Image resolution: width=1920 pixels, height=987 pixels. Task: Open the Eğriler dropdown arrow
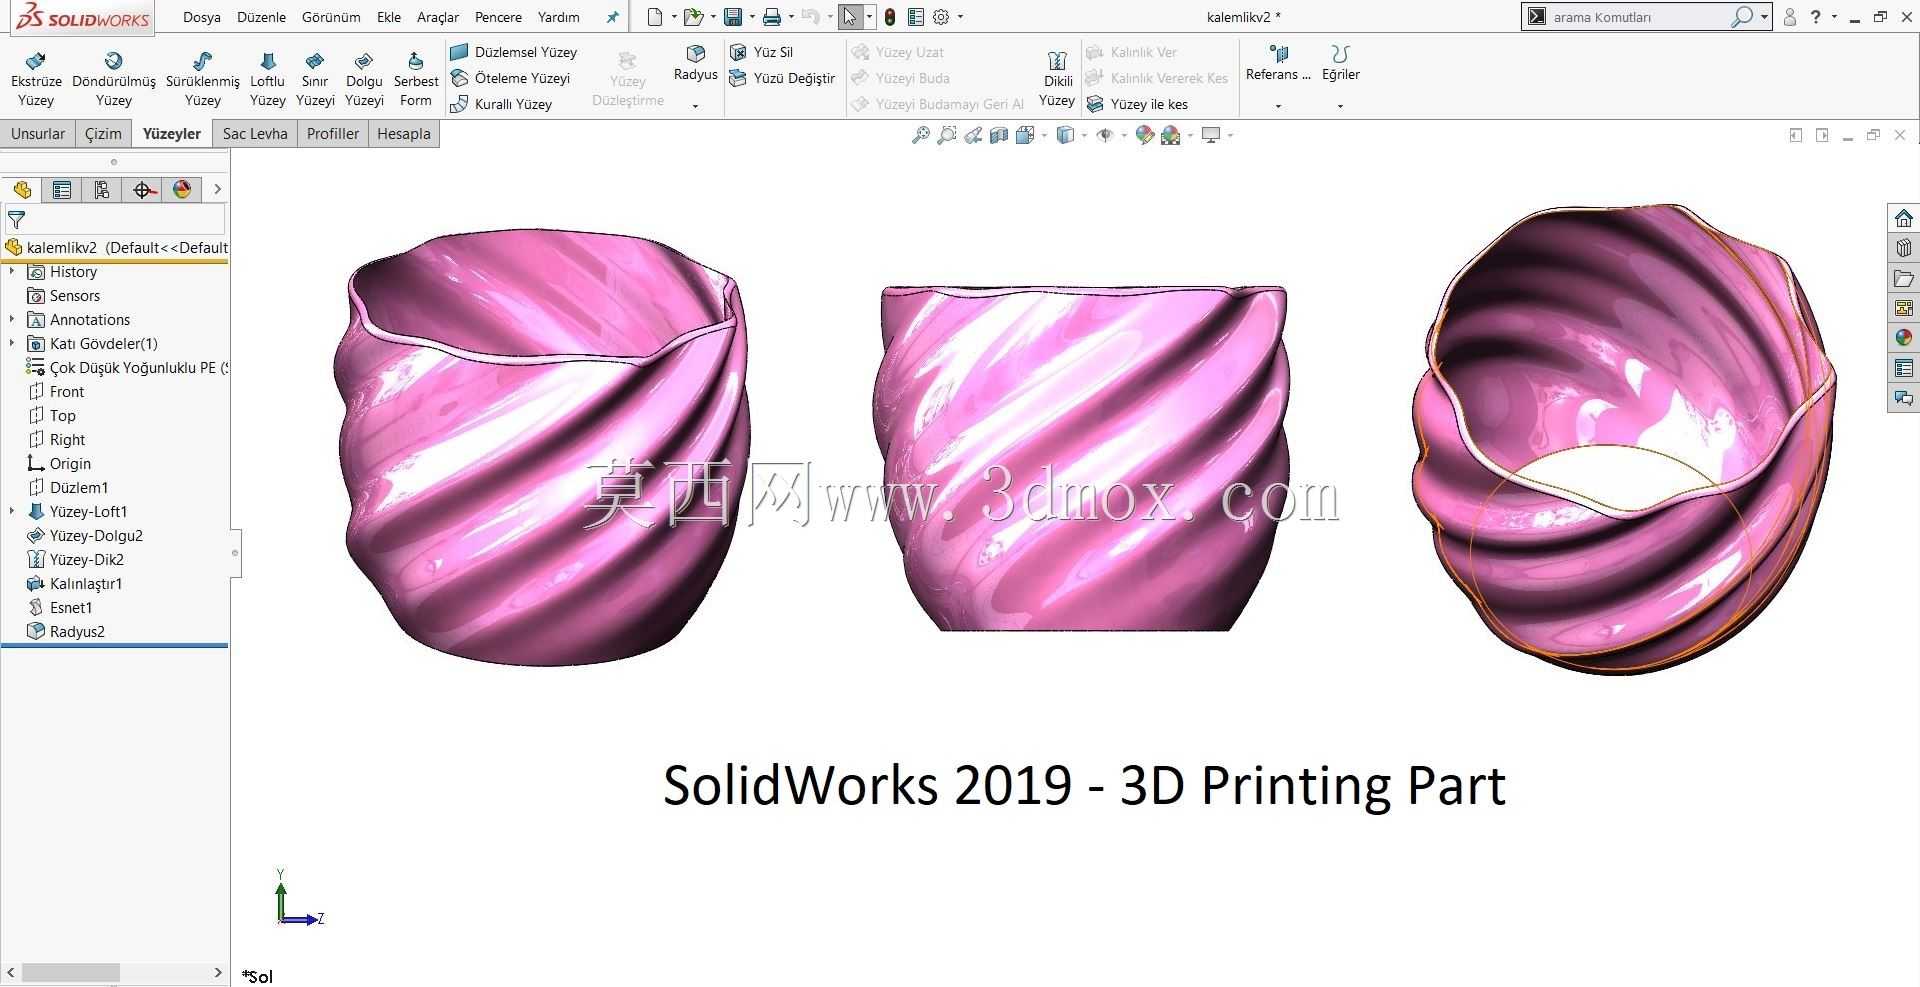1340,106
